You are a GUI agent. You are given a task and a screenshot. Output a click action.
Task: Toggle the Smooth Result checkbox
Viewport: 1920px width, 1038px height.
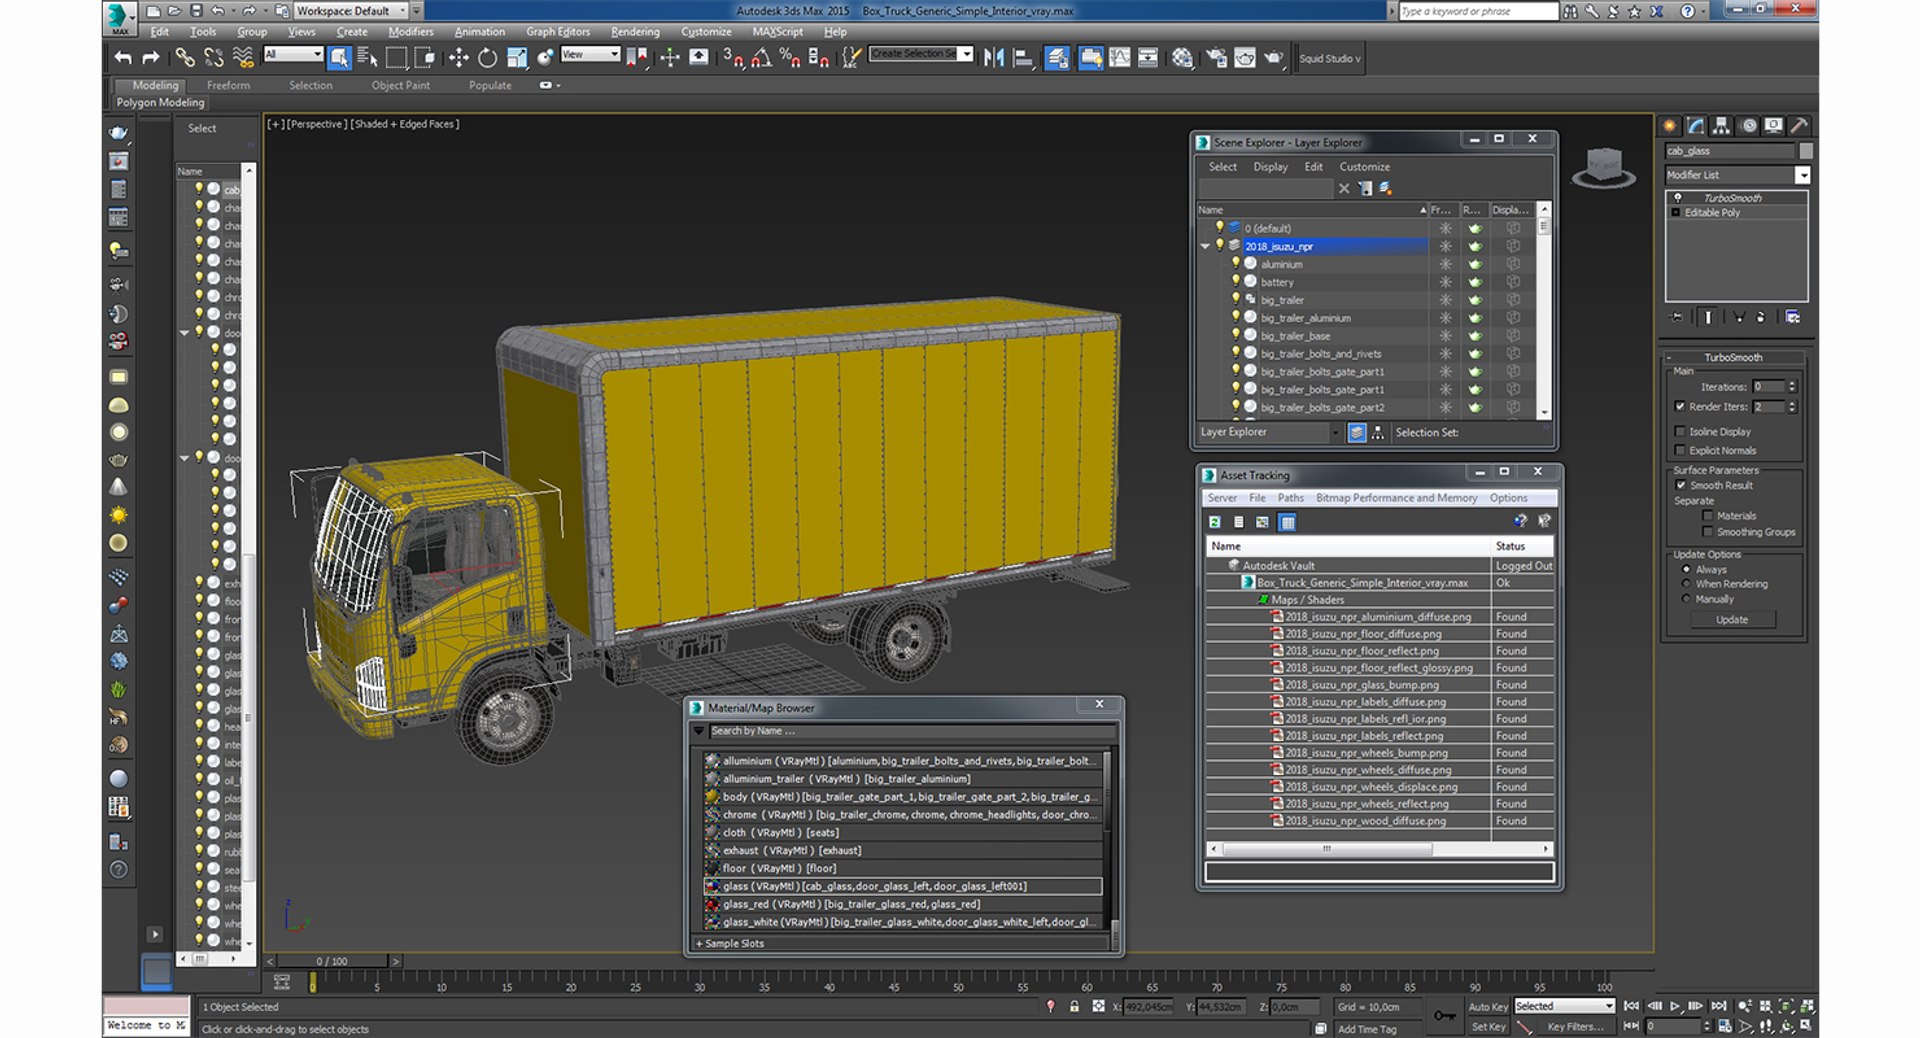point(1681,485)
